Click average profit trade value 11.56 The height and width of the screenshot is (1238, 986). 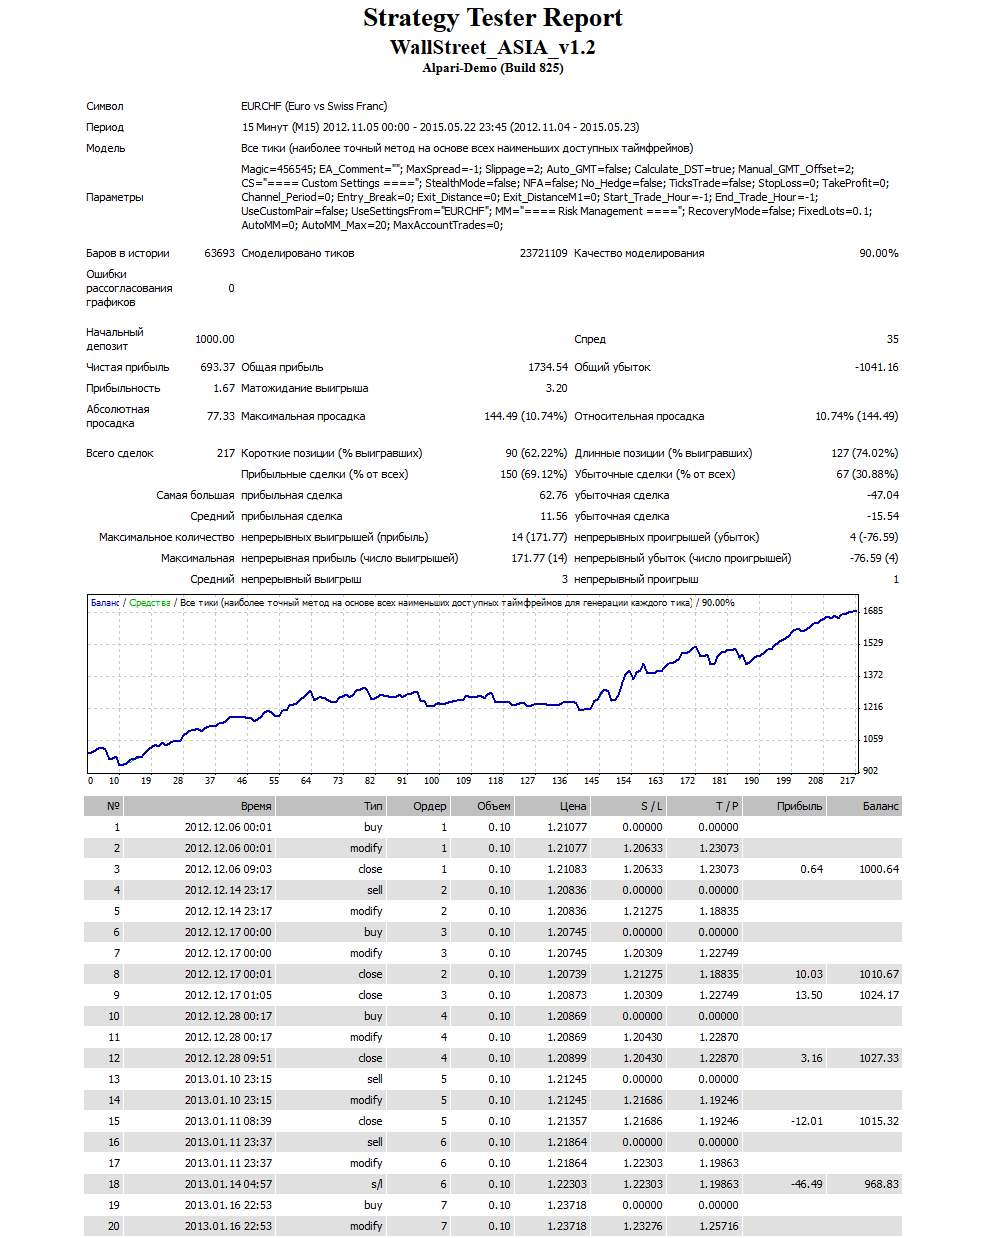[x=554, y=516]
